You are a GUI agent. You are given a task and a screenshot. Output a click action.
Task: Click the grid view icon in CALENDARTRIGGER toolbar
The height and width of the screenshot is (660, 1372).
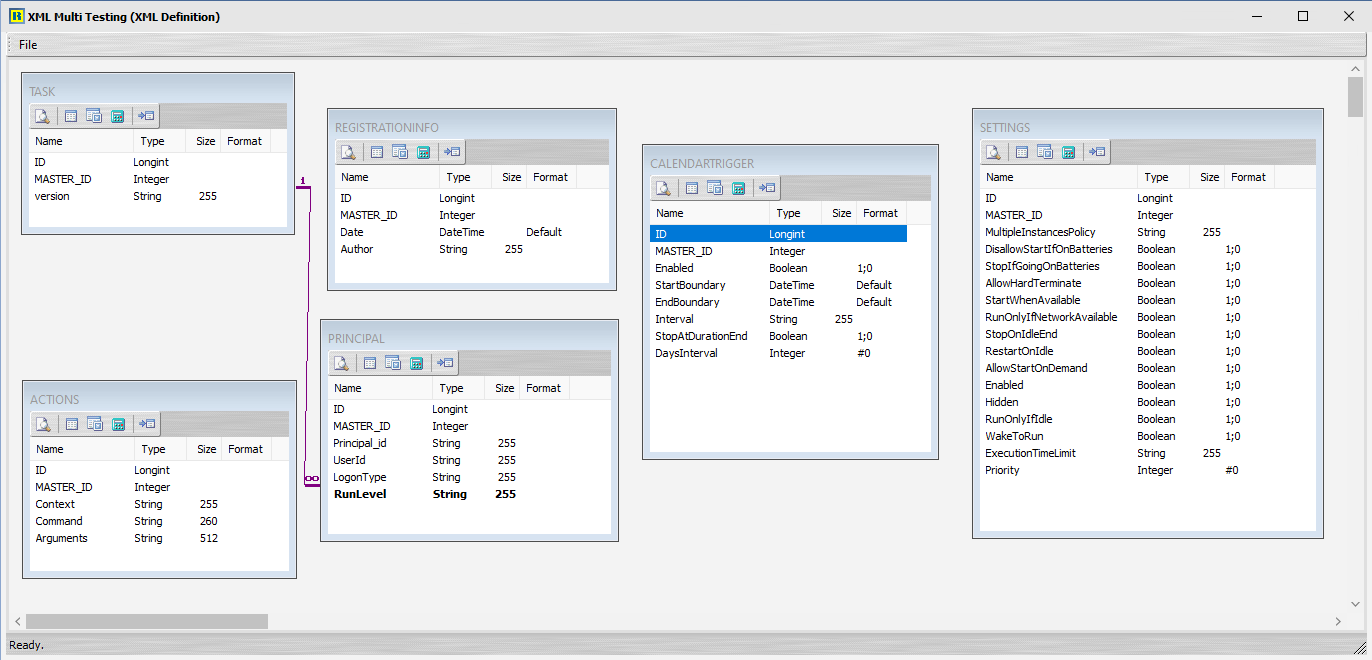(x=692, y=188)
